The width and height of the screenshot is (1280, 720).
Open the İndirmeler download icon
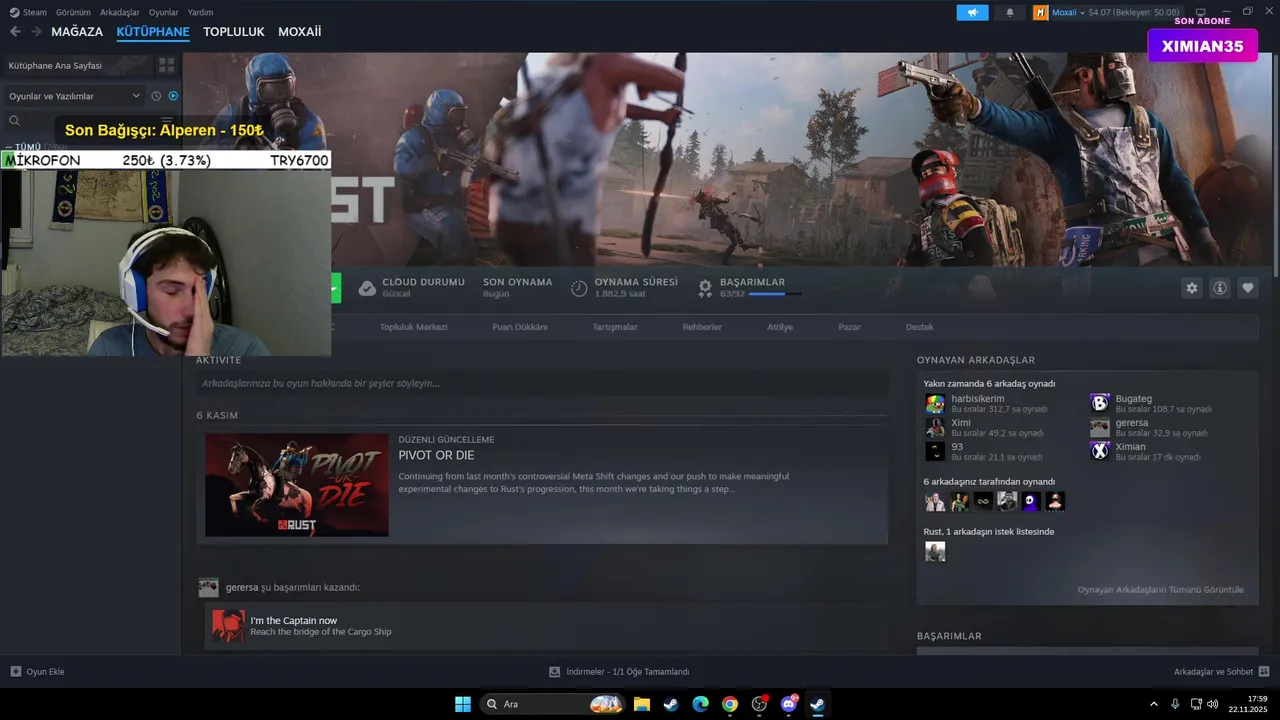555,672
